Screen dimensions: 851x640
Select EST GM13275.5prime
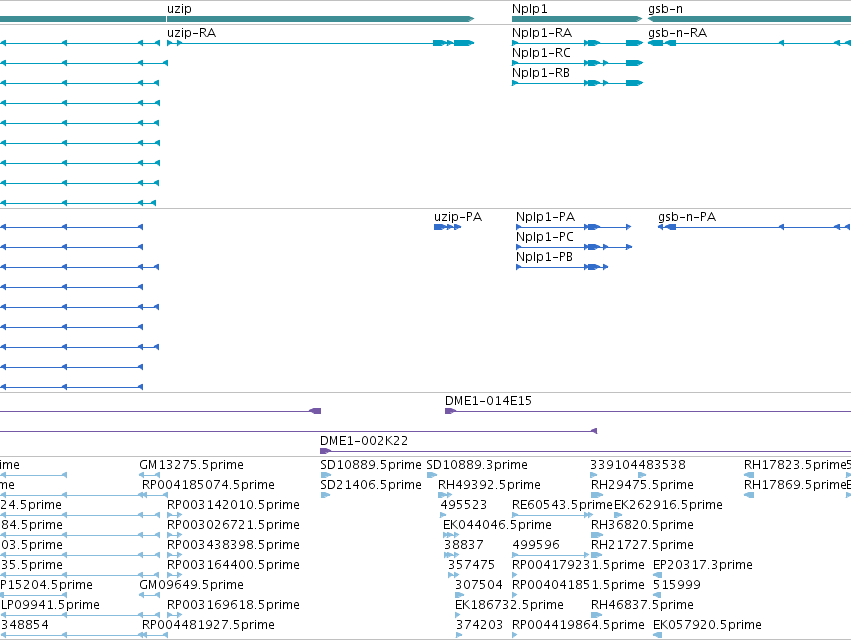point(192,465)
